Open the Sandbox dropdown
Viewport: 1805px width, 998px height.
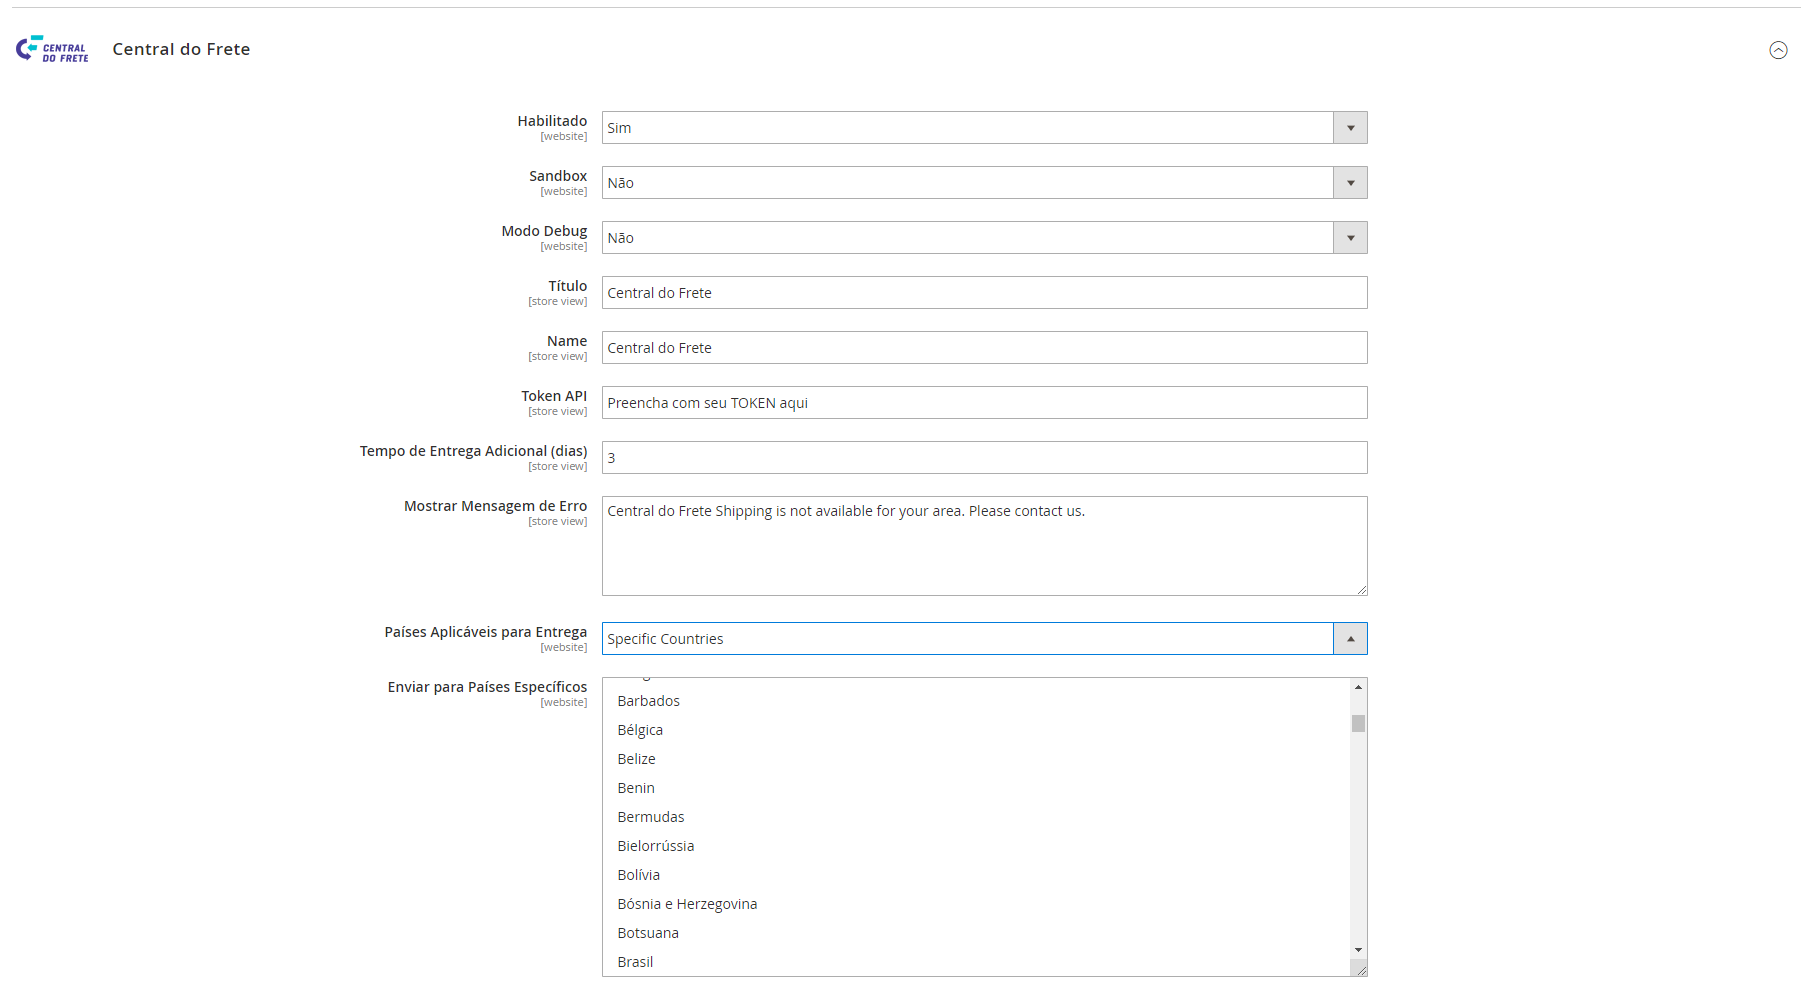pos(984,183)
